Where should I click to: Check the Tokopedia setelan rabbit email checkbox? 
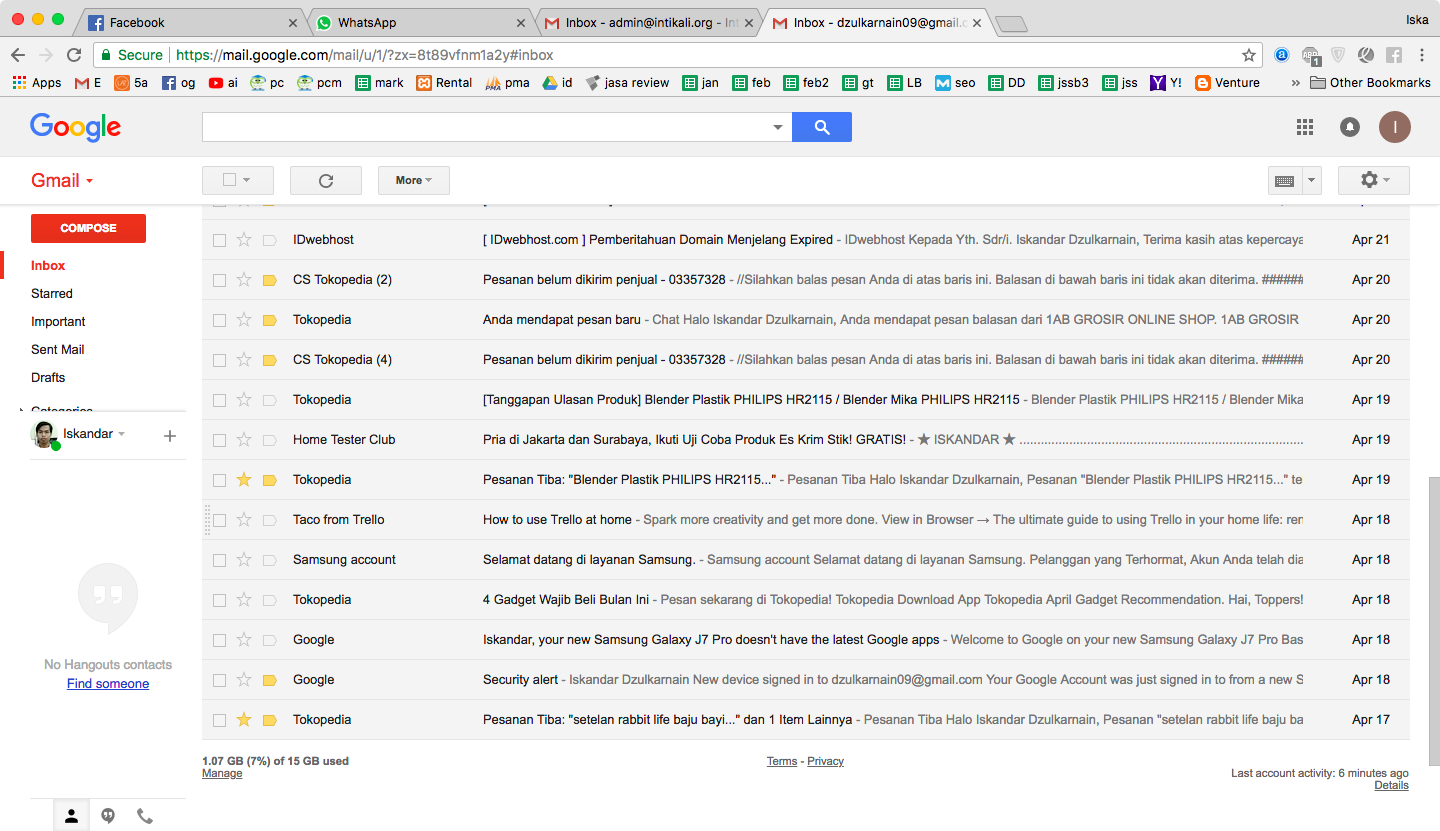tap(219, 720)
